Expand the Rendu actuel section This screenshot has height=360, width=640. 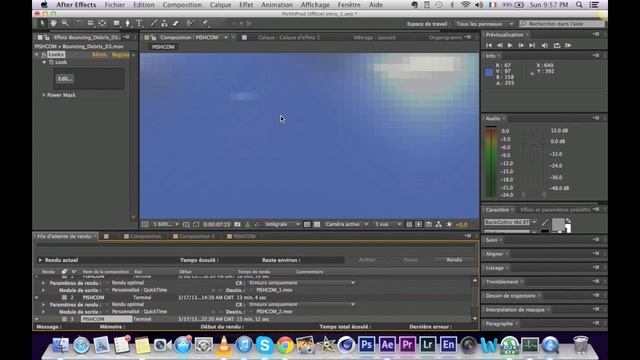pyautogui.click(x=40, y=260)
